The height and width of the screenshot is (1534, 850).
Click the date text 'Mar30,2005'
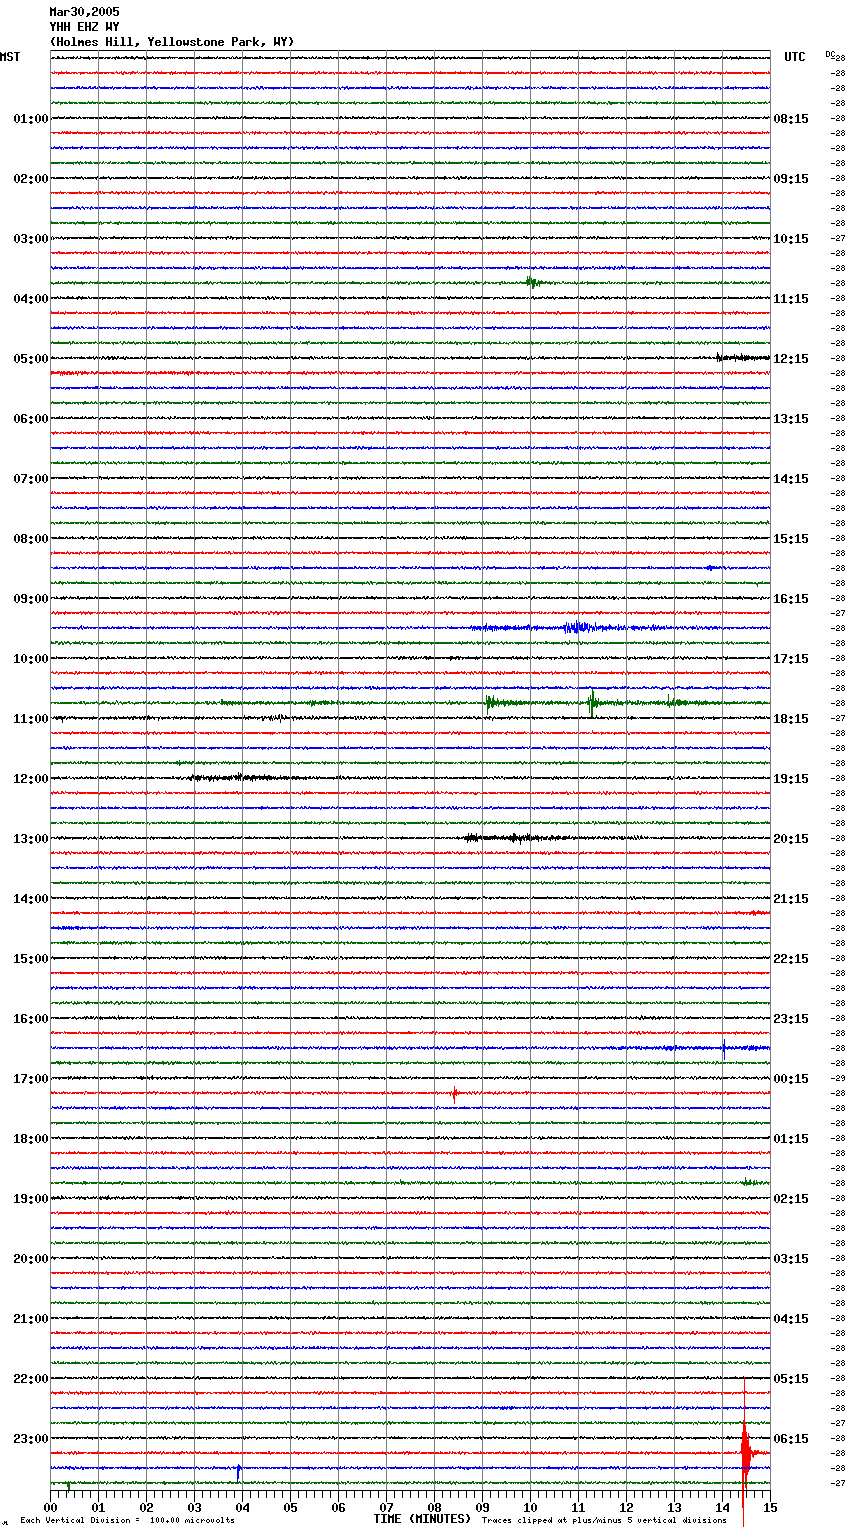tap(84, 12)
